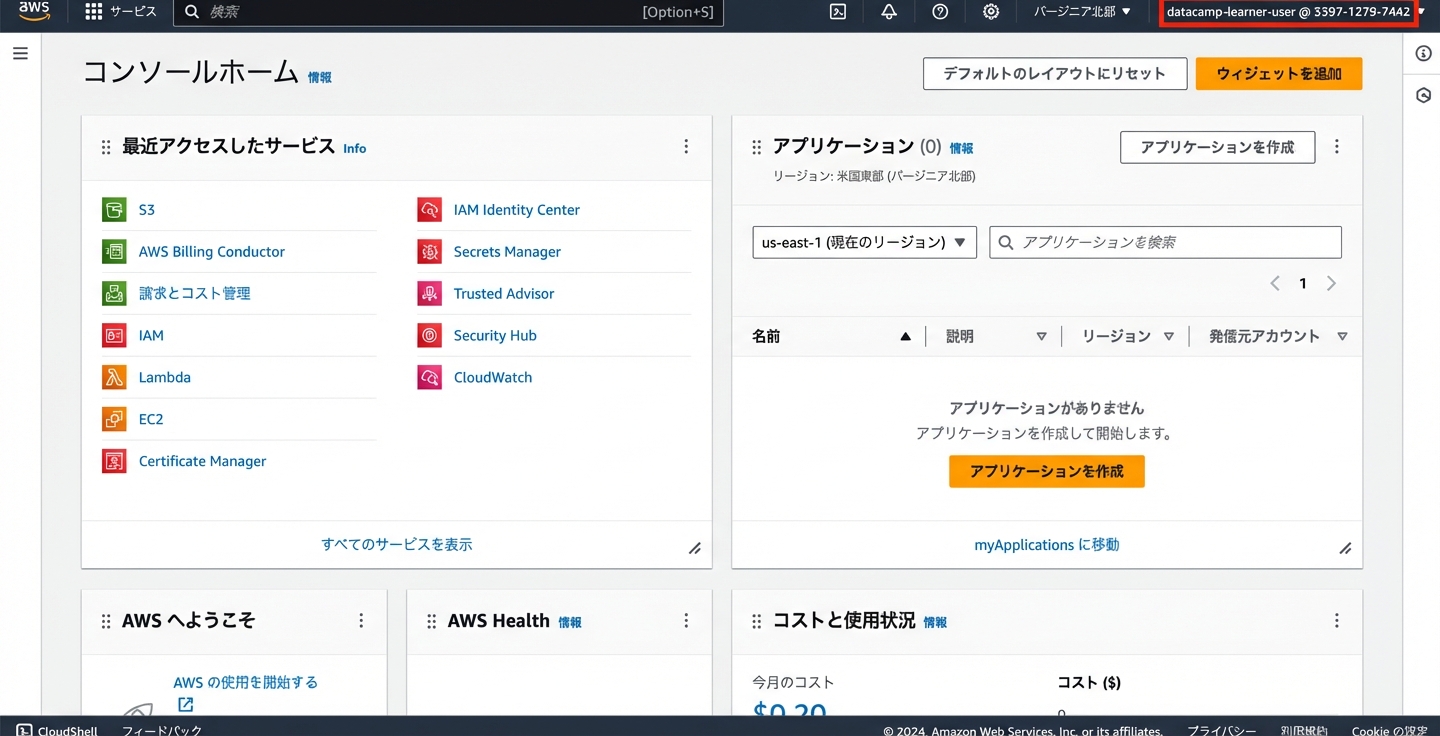The width and height of the screenshot is (1440, 736).
Task: Open the バージニア北部 region dropdown
Action: pyautogui.click(x=1083, y=12)
